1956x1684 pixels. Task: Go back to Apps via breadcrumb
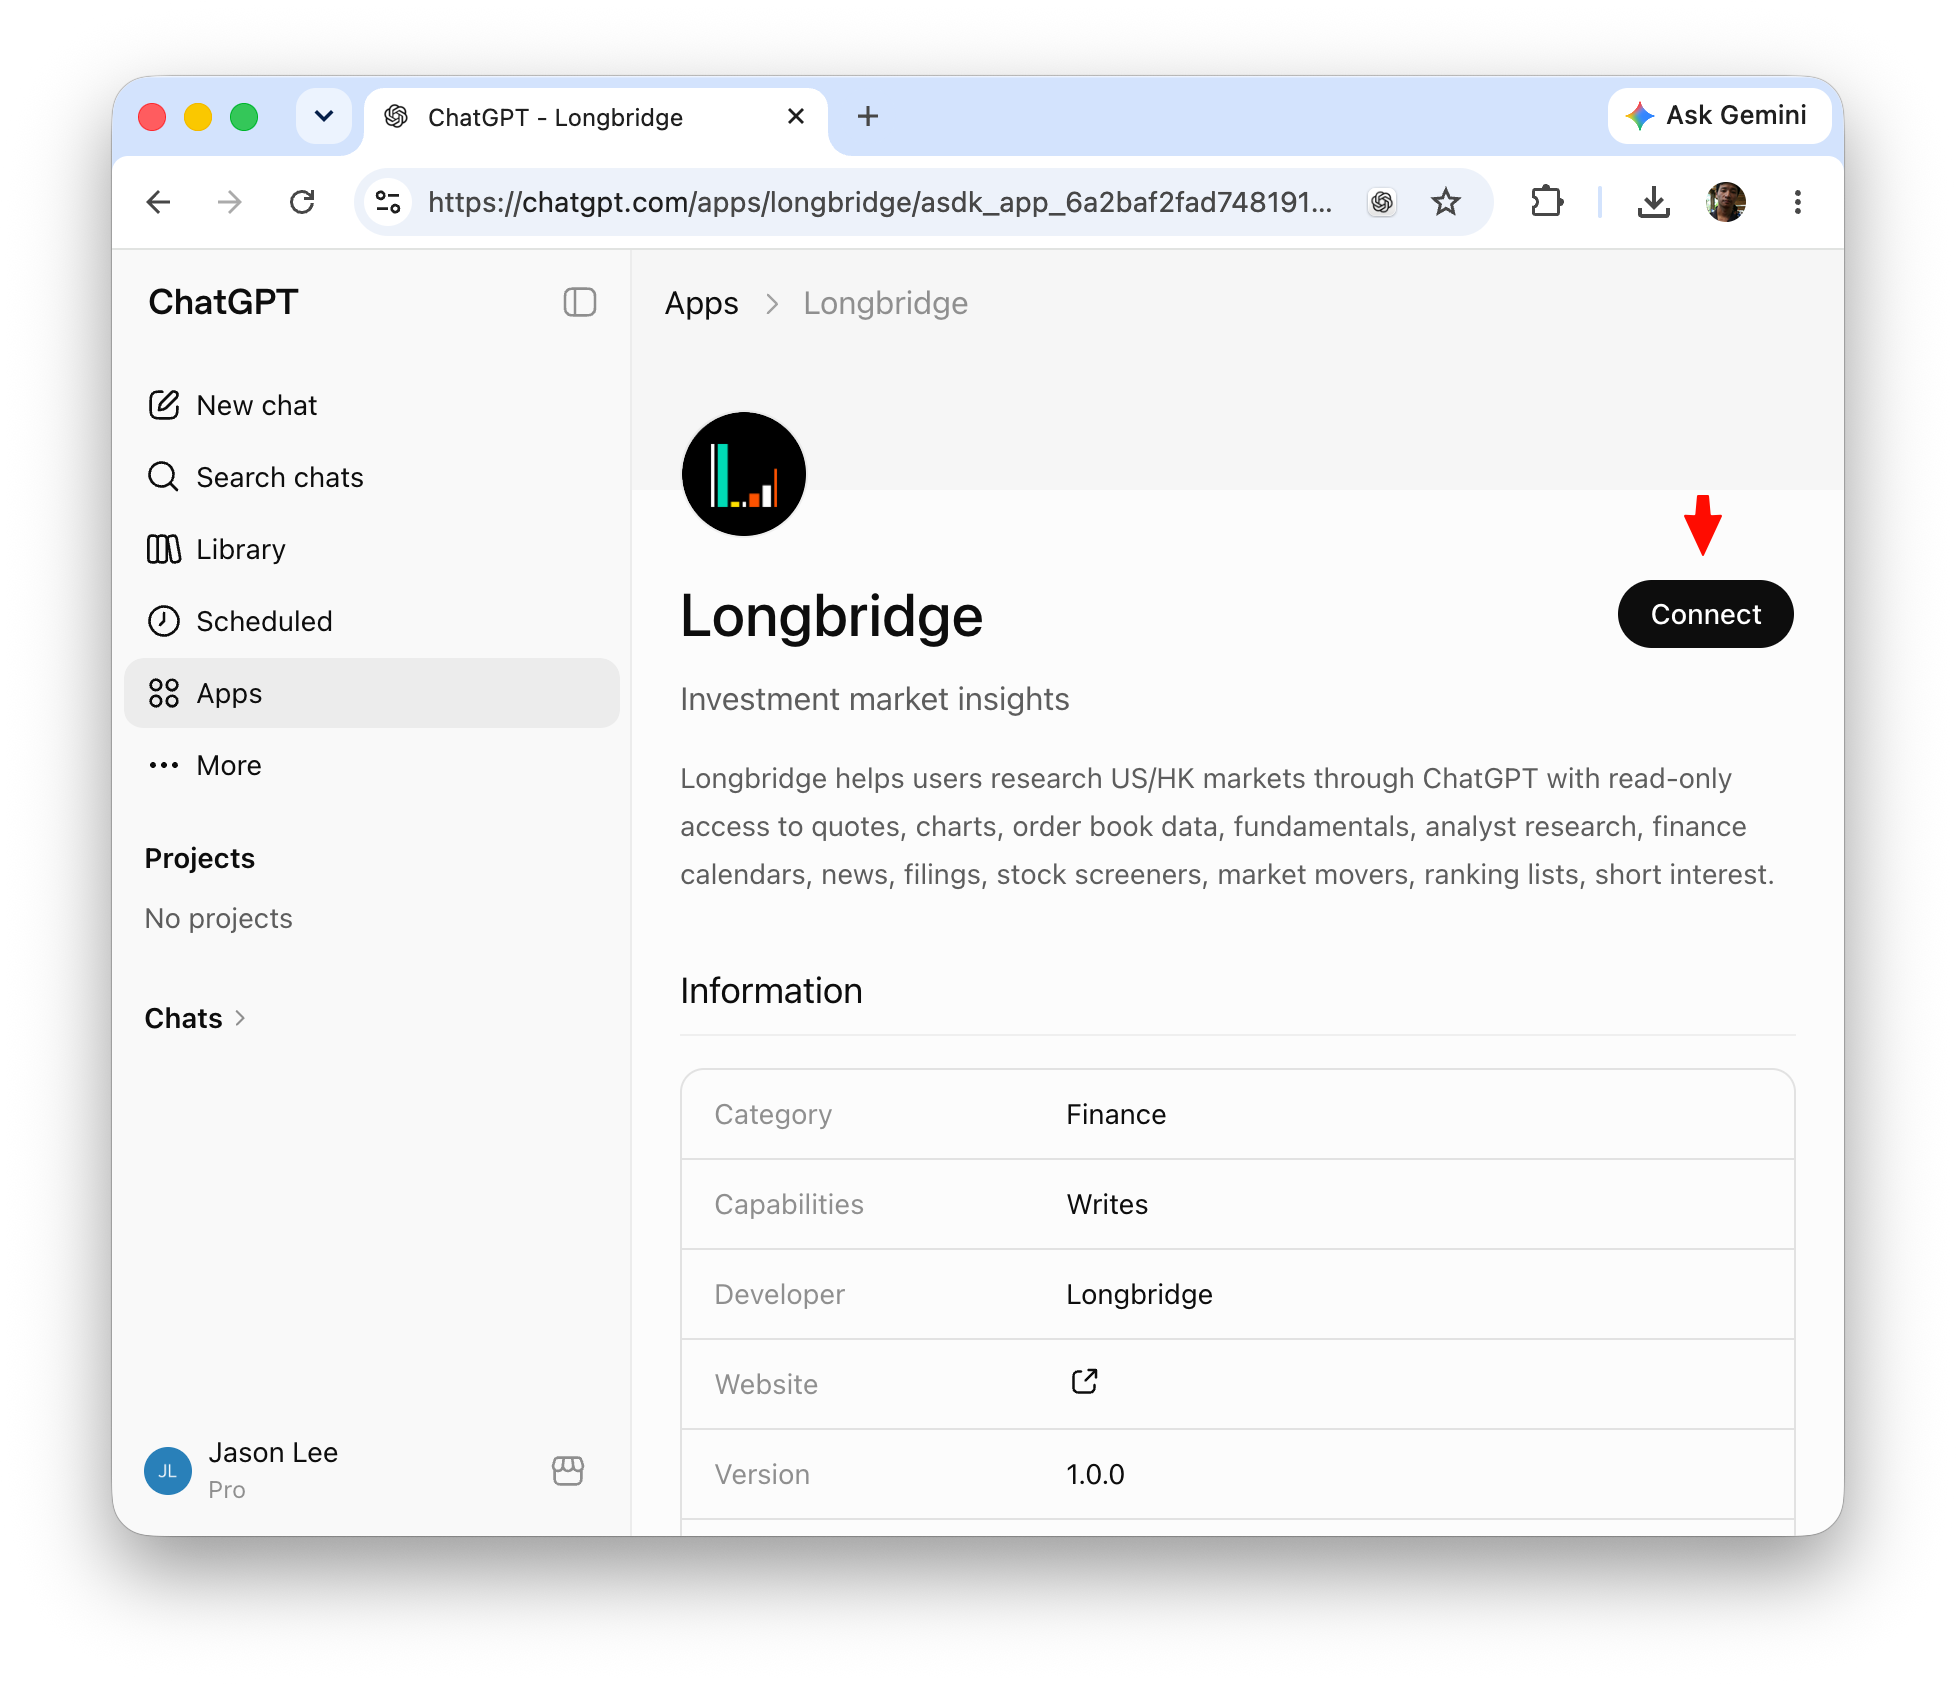pyautogui.click(x=702, y=303)
